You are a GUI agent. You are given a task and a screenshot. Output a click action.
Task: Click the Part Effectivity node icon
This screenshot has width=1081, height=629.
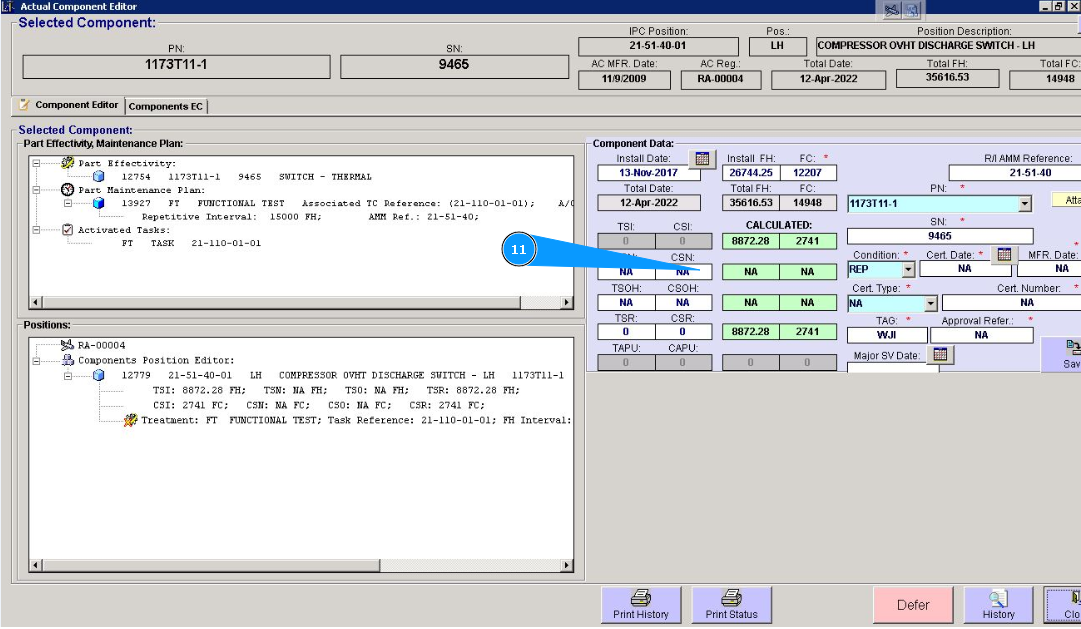(68, 163)
